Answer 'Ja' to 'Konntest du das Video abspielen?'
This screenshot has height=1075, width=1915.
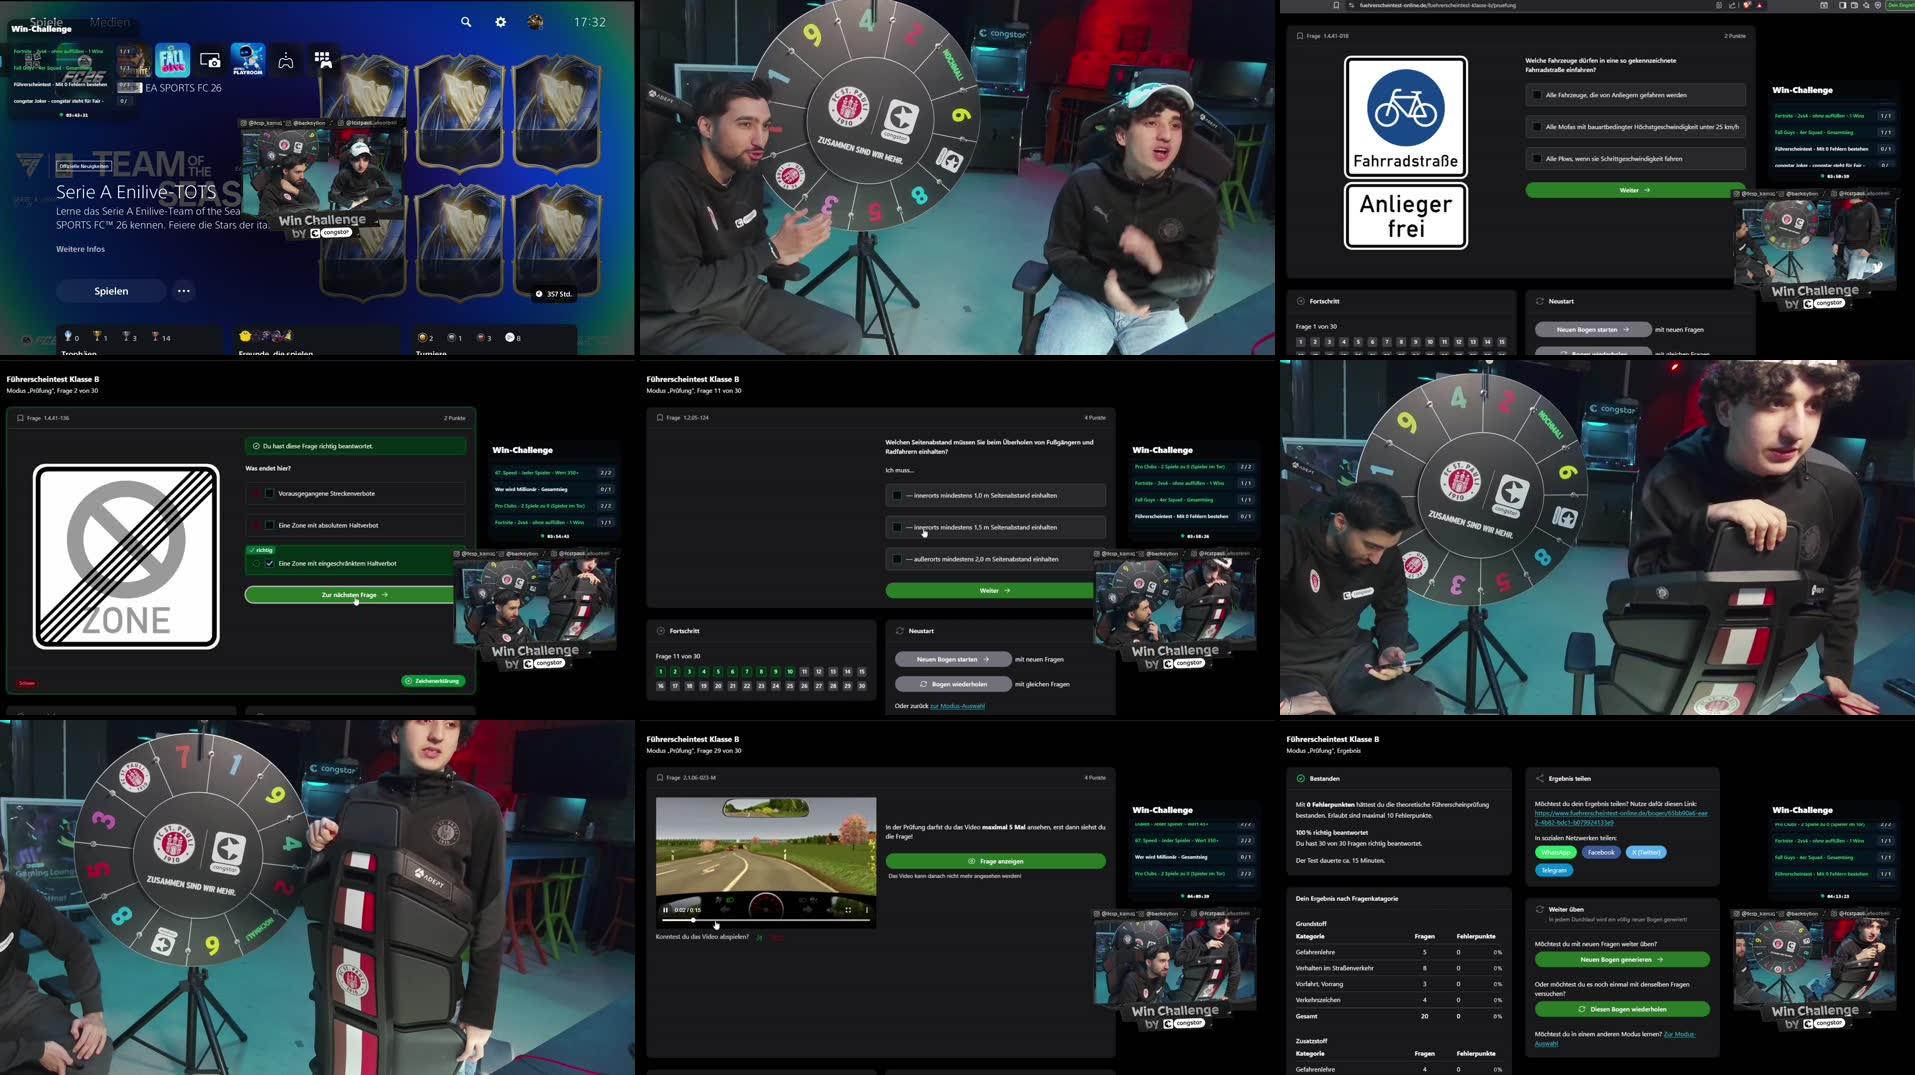point(760,937)
